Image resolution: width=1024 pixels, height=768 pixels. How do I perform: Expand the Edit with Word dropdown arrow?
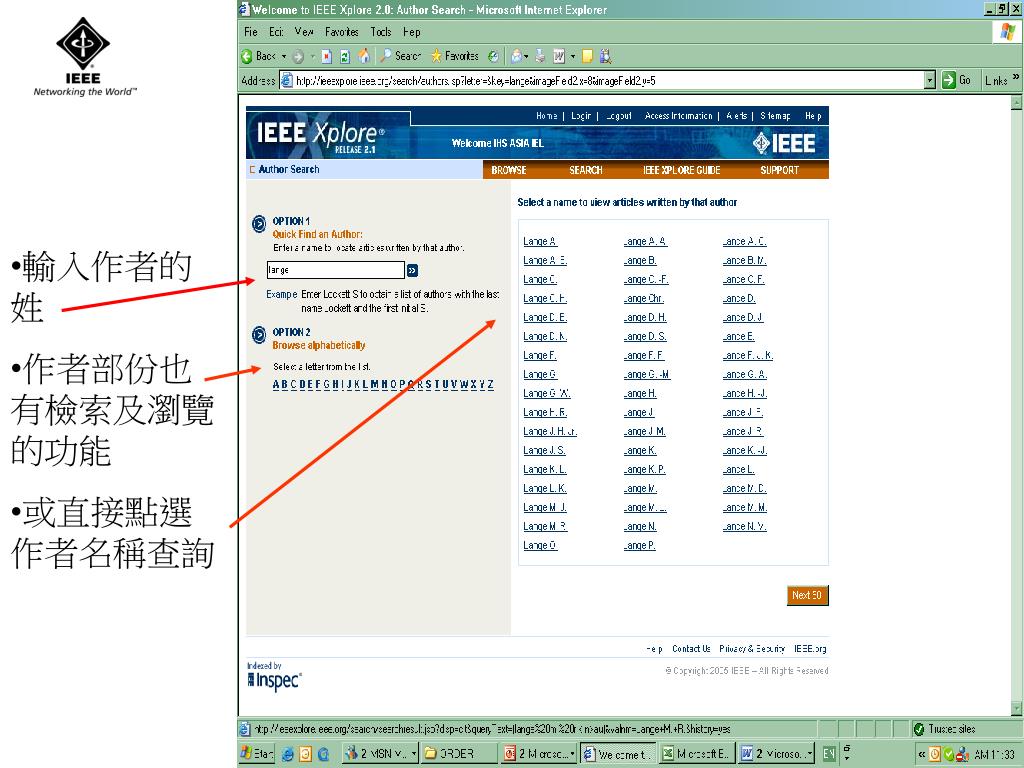coord(573,57)
